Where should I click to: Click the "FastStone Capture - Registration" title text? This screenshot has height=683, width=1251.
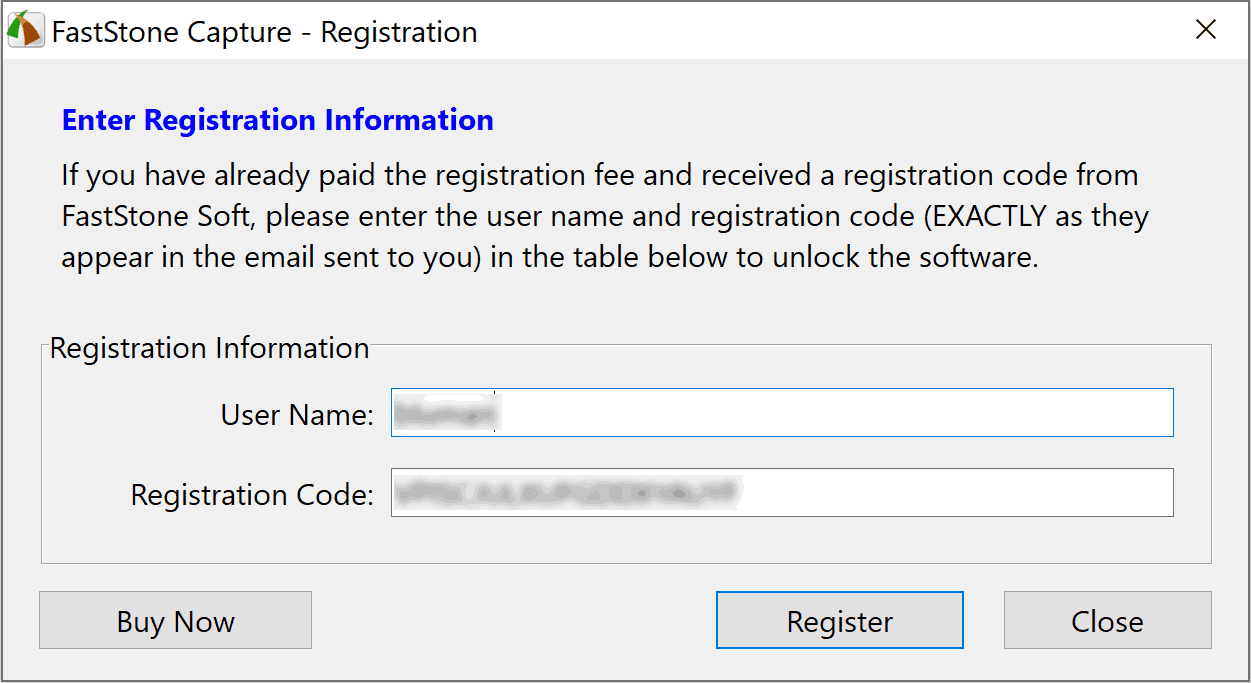coord(264,32)
